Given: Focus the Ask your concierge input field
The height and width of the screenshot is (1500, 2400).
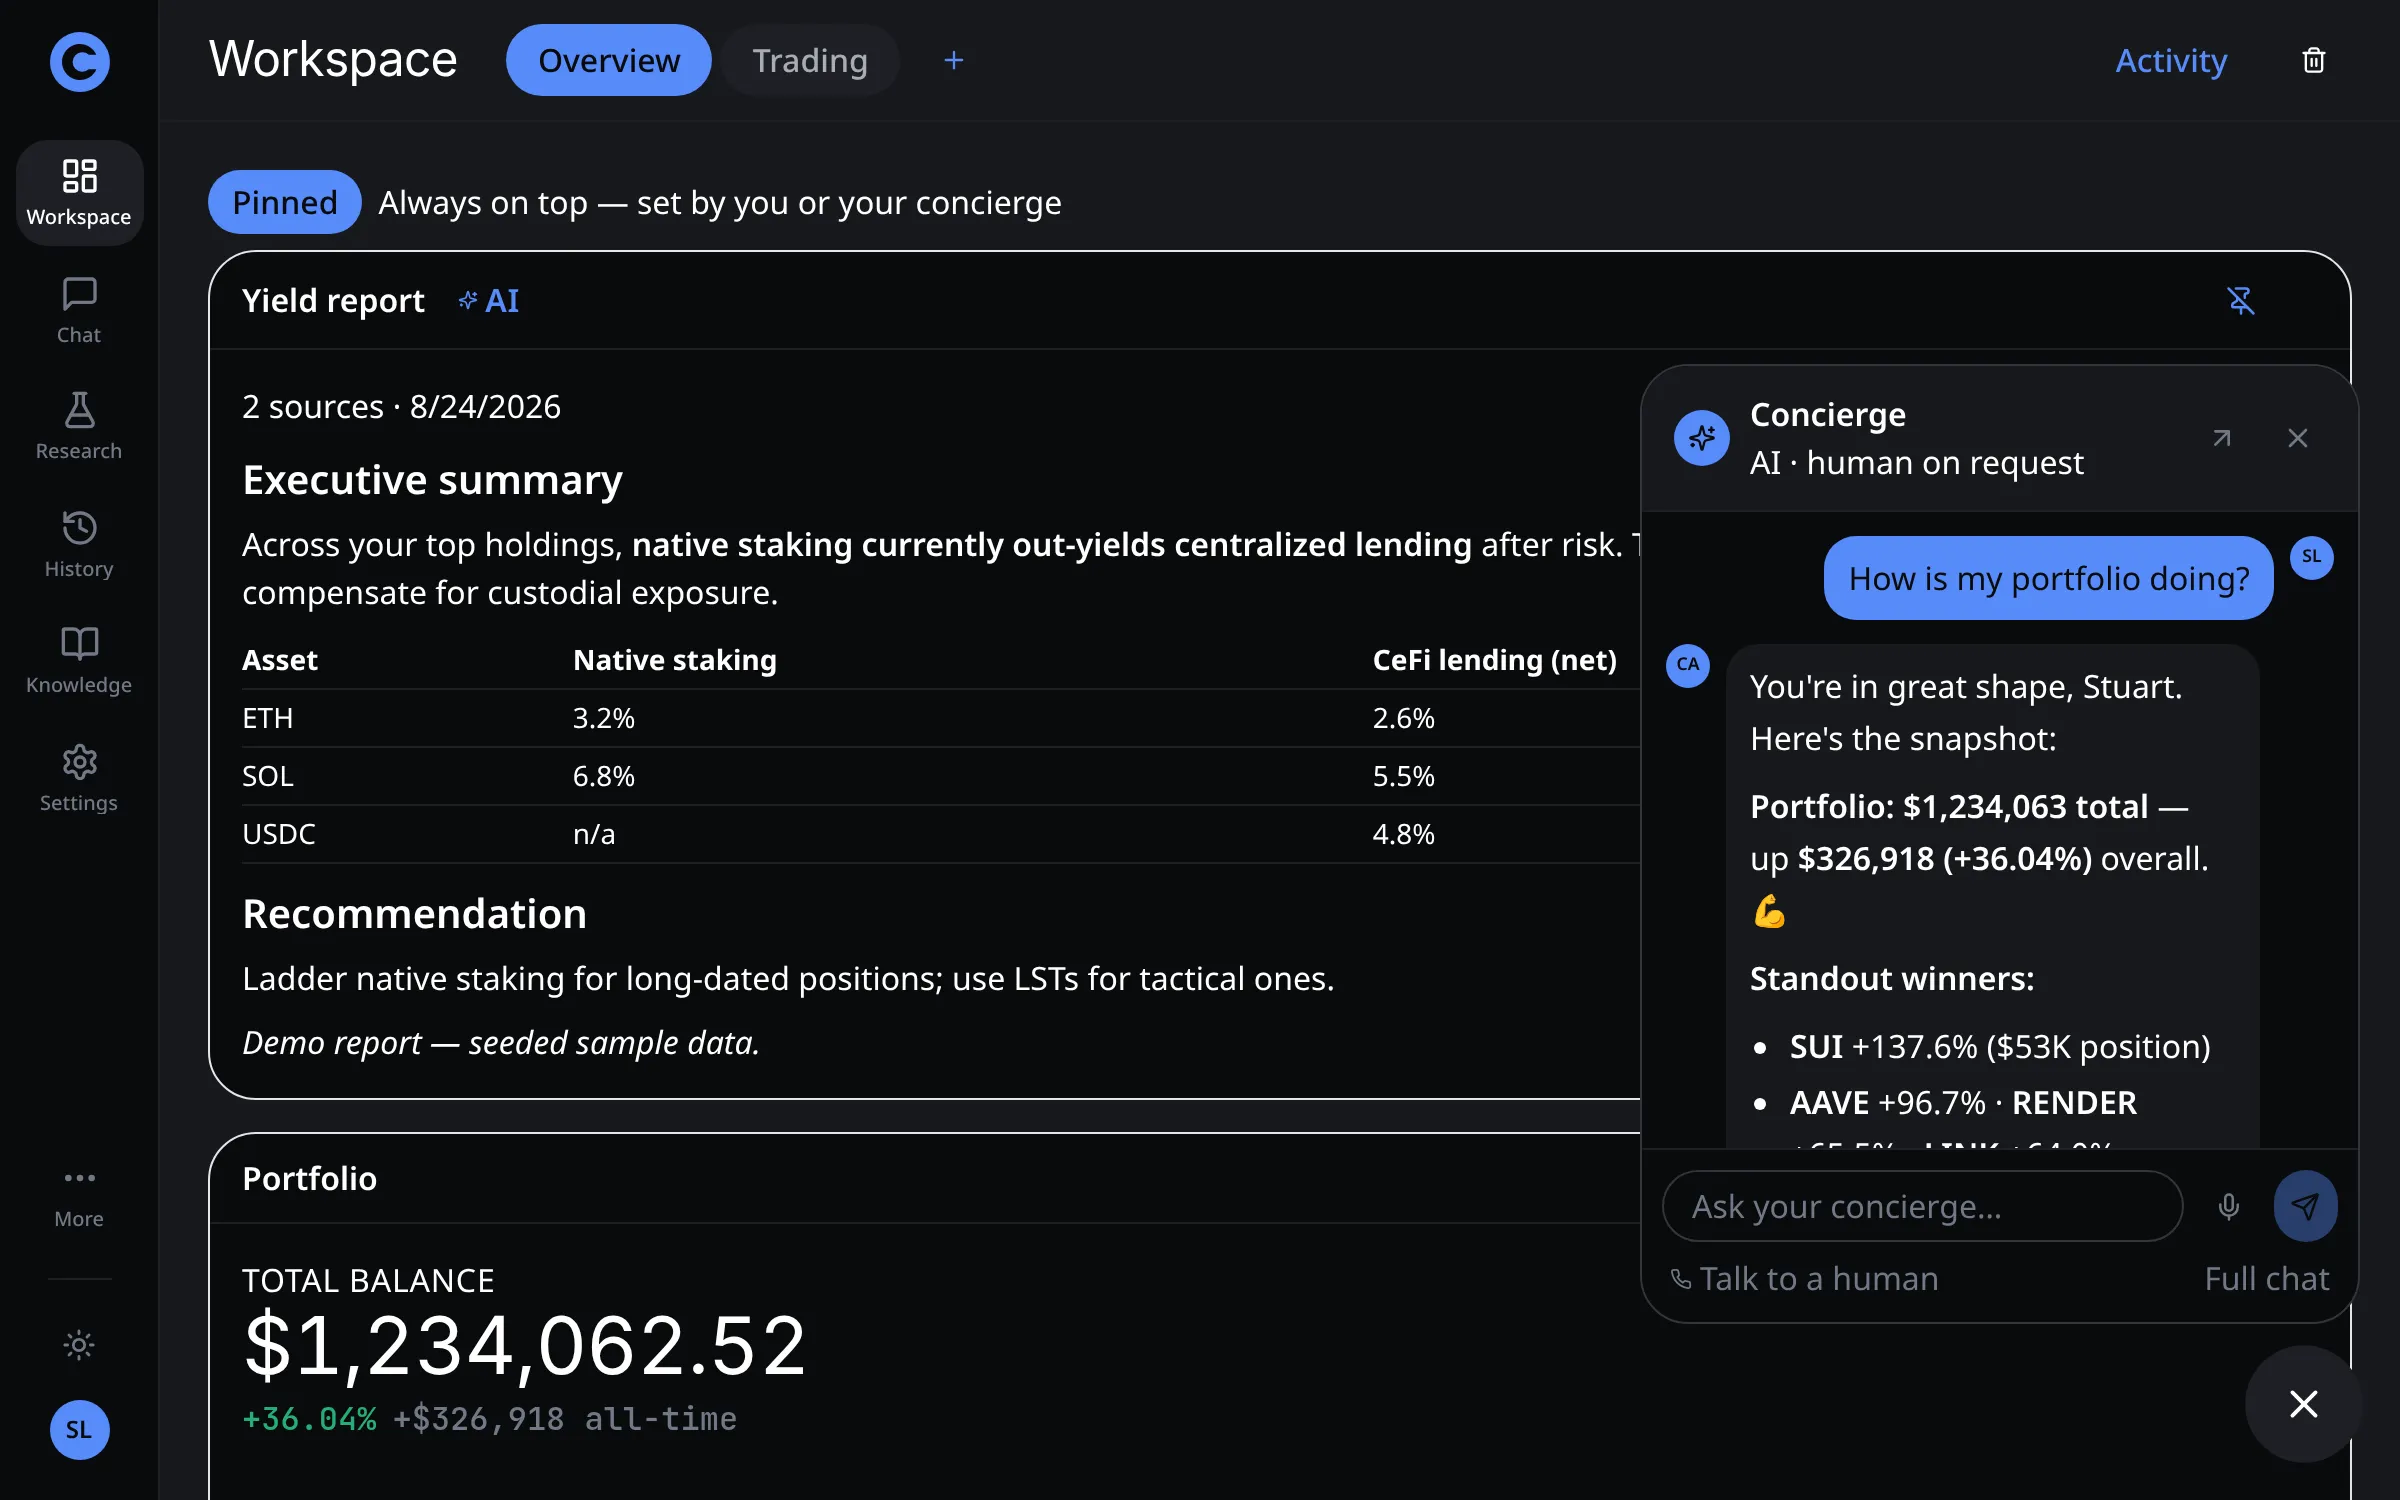Looking at the screenshot, I should 1922,1206.
